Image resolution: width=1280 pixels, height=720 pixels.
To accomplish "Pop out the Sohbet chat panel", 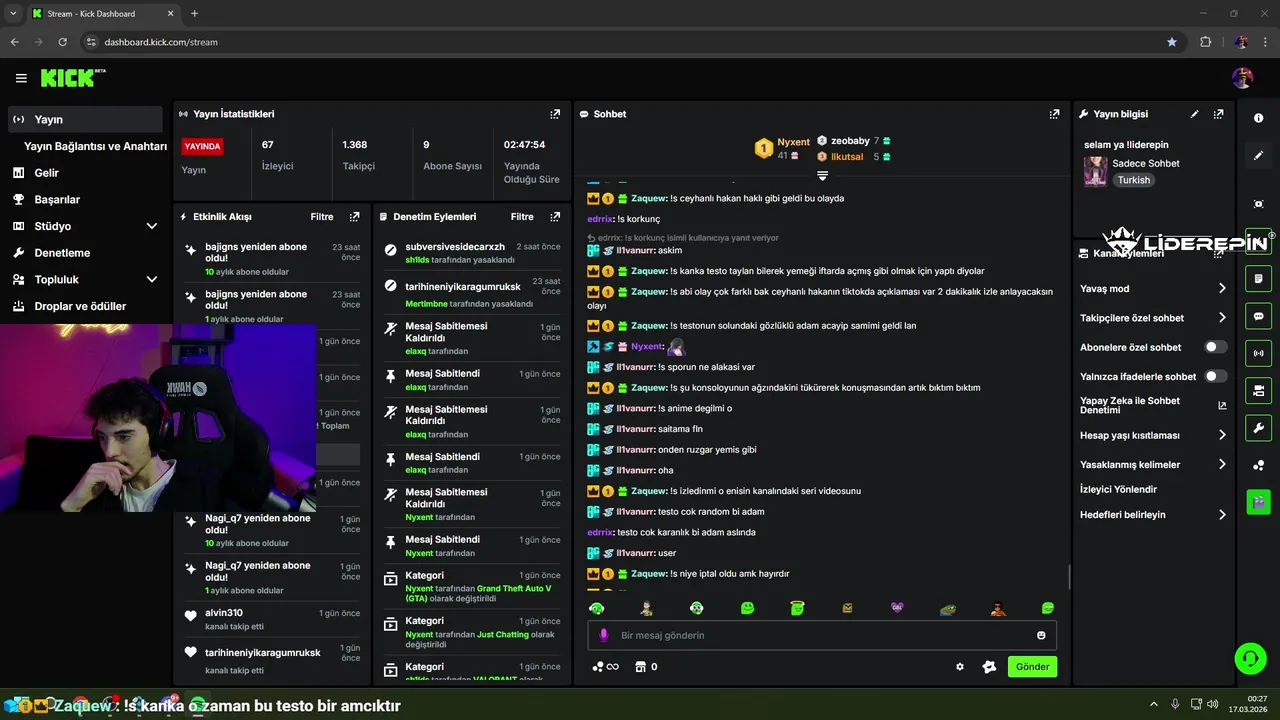I will pyautogui.click(x=1054, y=114).
